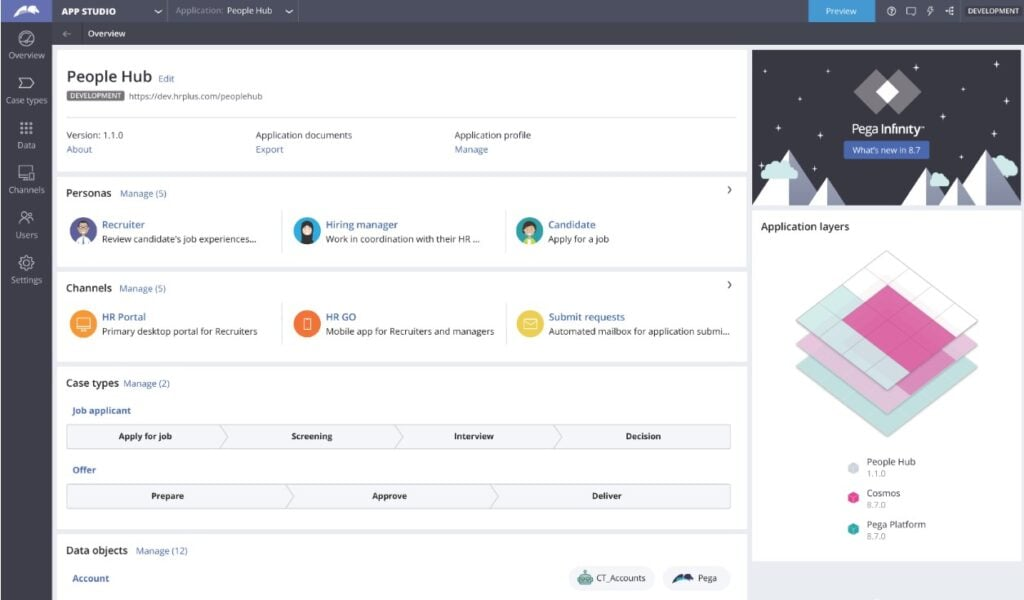Select the Overview tab below the header

(x=106, y=33)
